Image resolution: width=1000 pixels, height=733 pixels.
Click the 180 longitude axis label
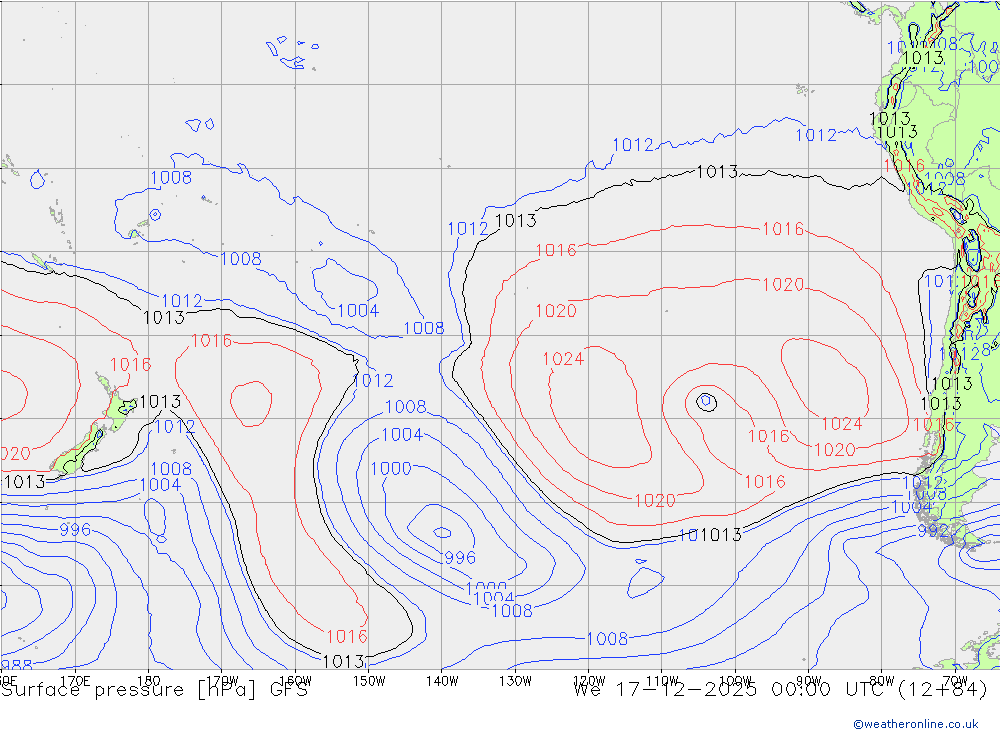tap(149, 681)
